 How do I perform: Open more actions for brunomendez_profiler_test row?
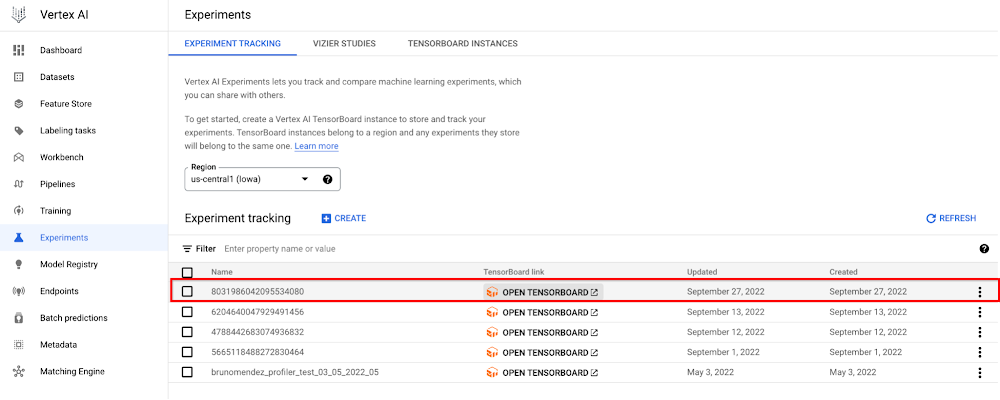980,373
